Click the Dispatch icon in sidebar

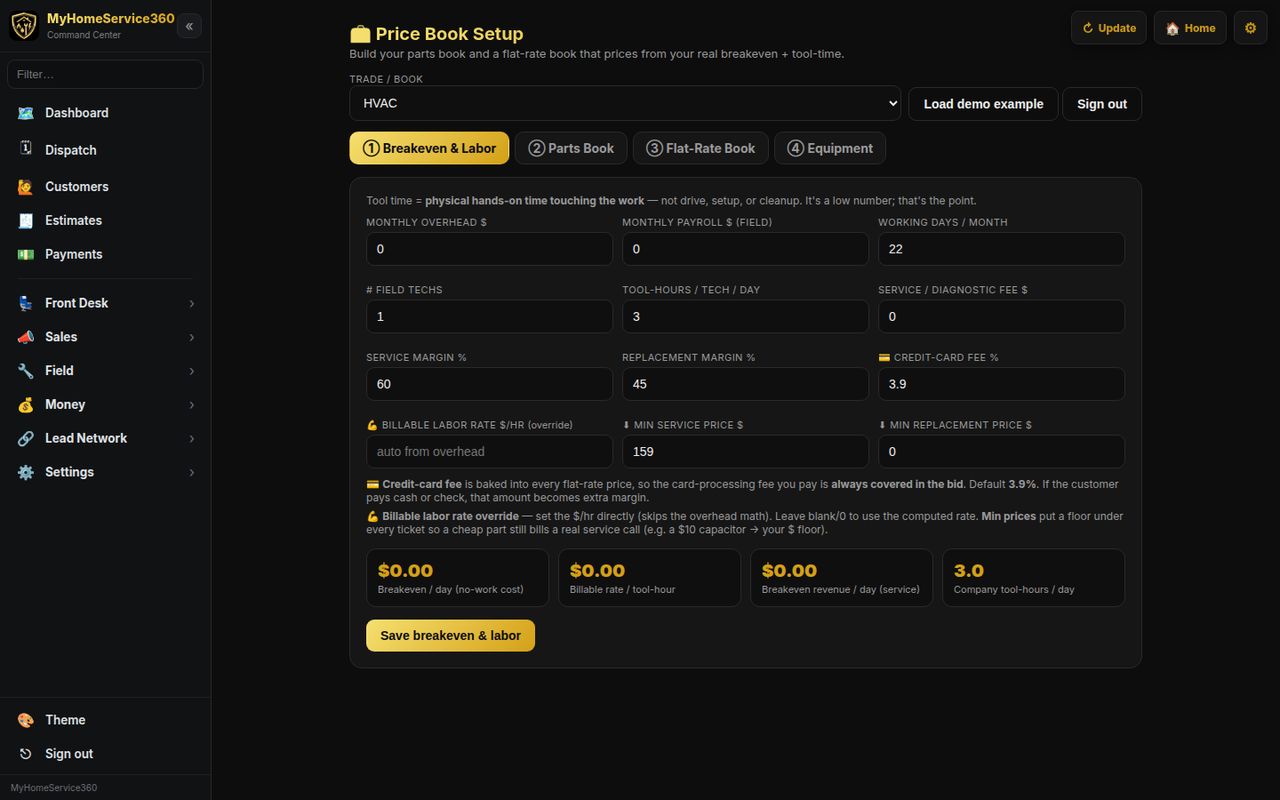coord(26,149)
